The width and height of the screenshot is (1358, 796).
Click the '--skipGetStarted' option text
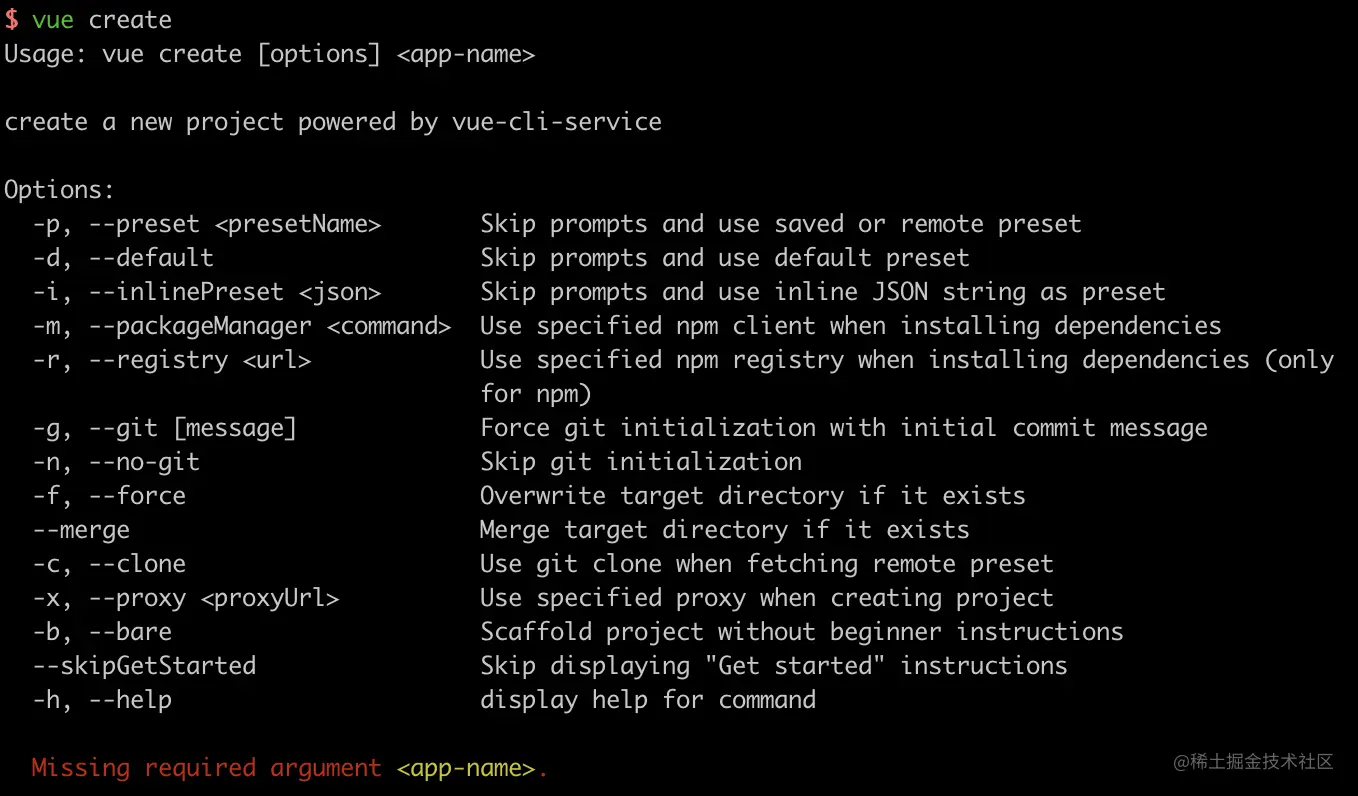pyautogui.click(x=144, y=666)
